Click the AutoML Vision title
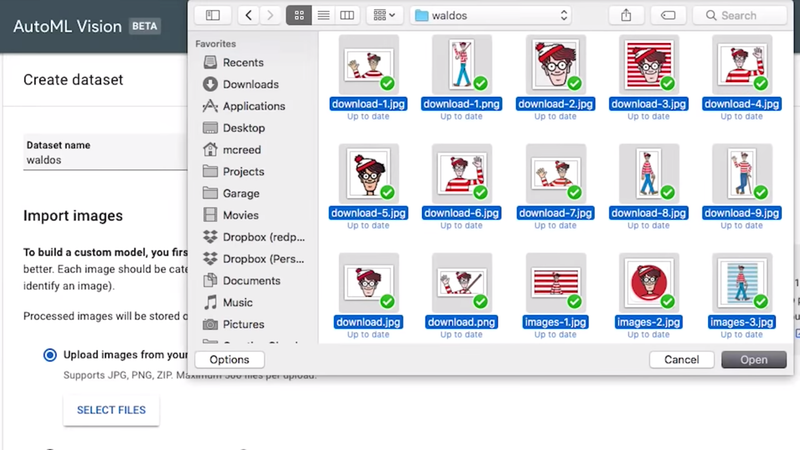 coord(67,26)
